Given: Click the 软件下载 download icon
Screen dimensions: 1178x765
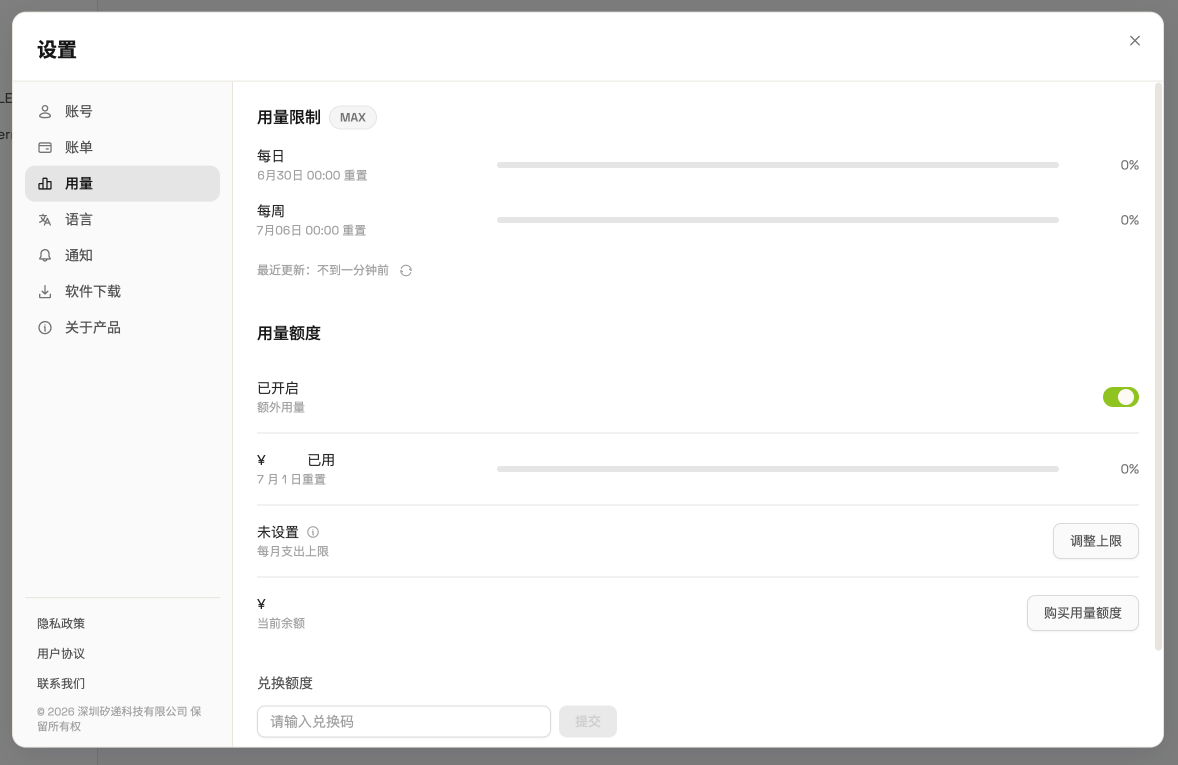Looking at the screenshot, I should [x=45, y=292].
